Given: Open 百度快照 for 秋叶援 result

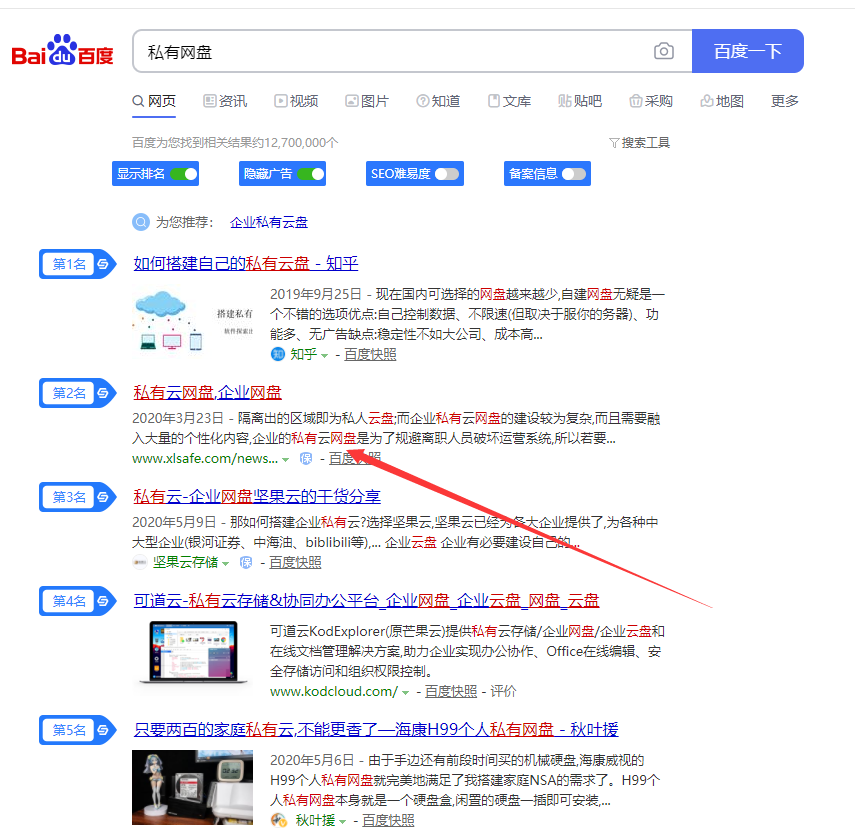Looking at the screenshot, I should pos(388,820).
